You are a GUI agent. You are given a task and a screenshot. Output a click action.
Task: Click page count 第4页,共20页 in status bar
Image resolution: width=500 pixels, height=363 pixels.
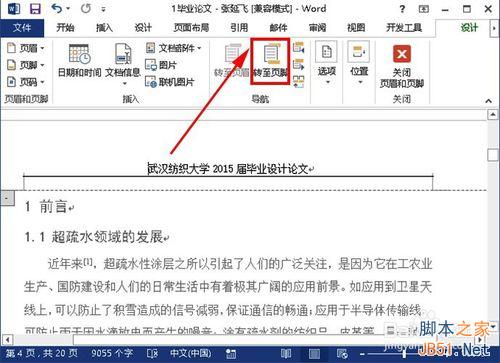pos(41,354)
